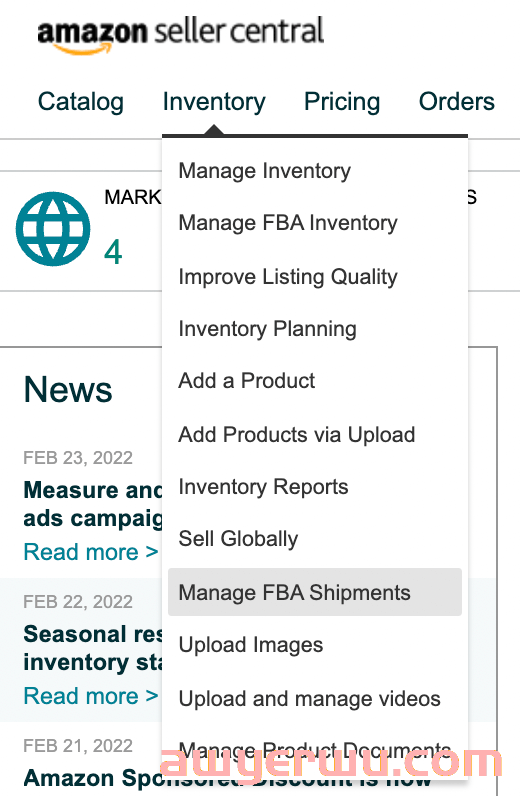The image size is (520, 796).
Task: Open Inventory Reports
Action: pyautogui.click(x=263, y=487)
